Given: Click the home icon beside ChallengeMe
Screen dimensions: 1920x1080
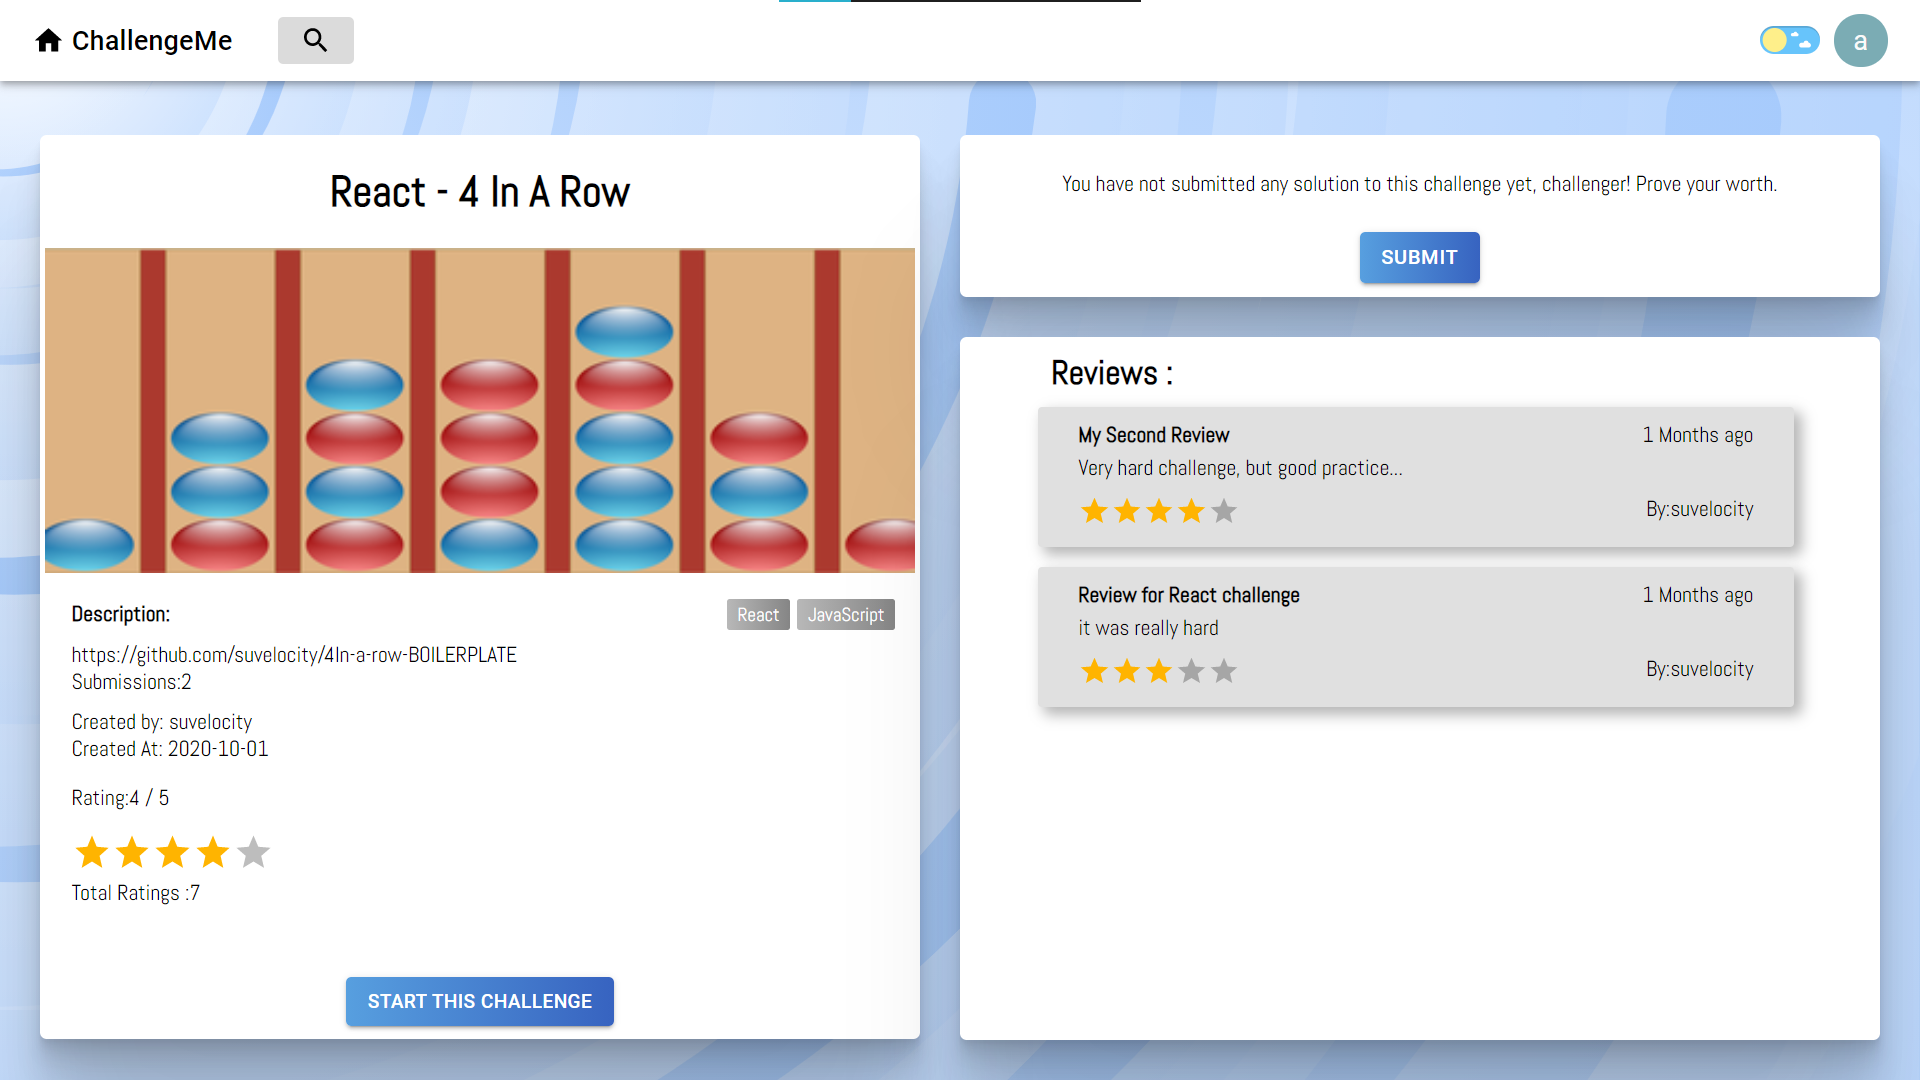Looking at the screenshot, I should point(48,40).
